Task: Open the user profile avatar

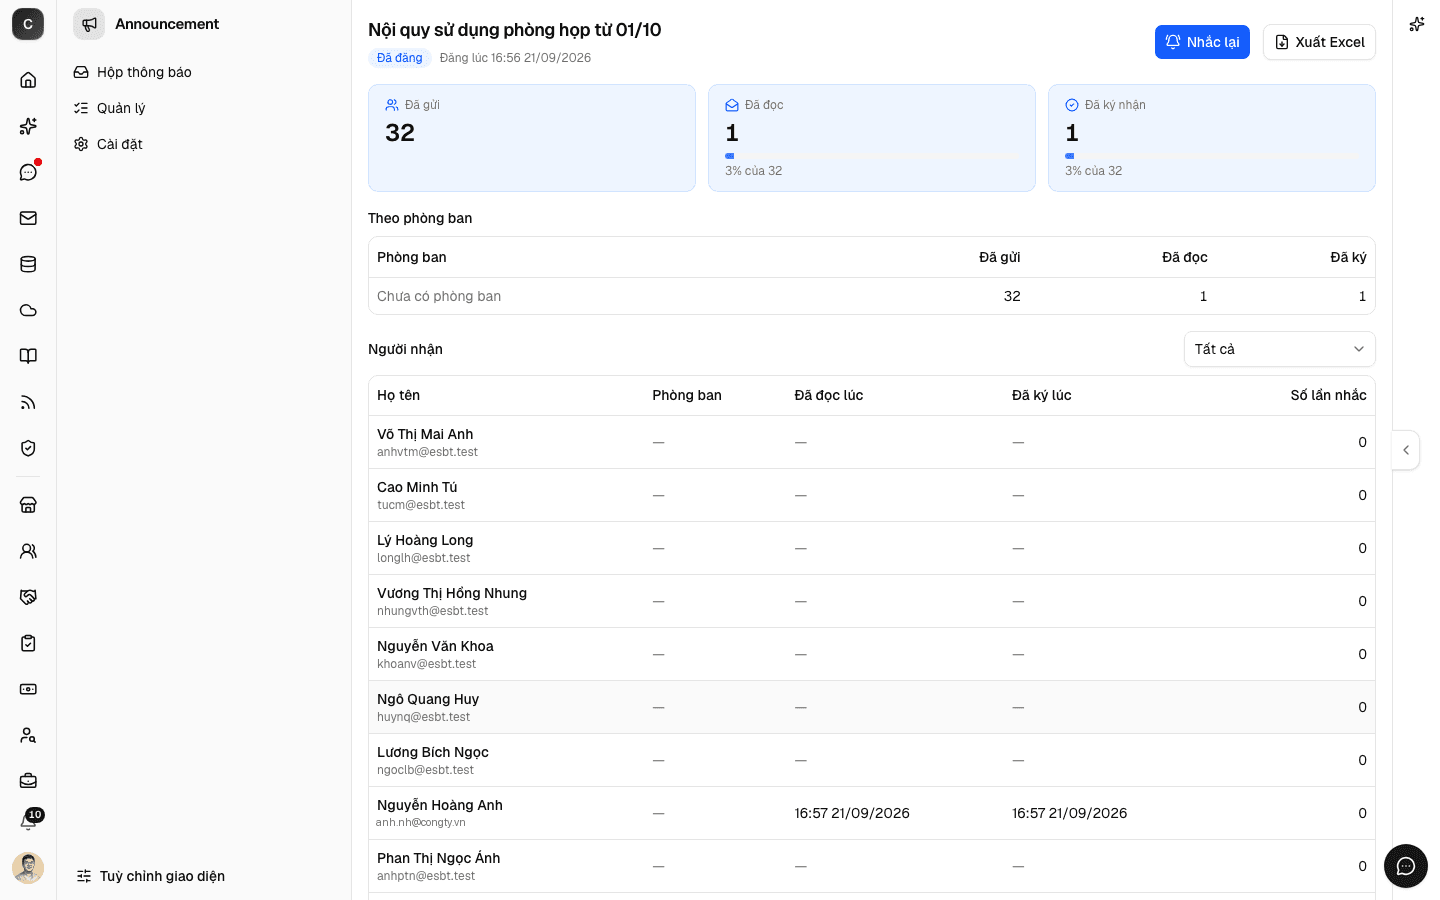Action: pos(28,868)
